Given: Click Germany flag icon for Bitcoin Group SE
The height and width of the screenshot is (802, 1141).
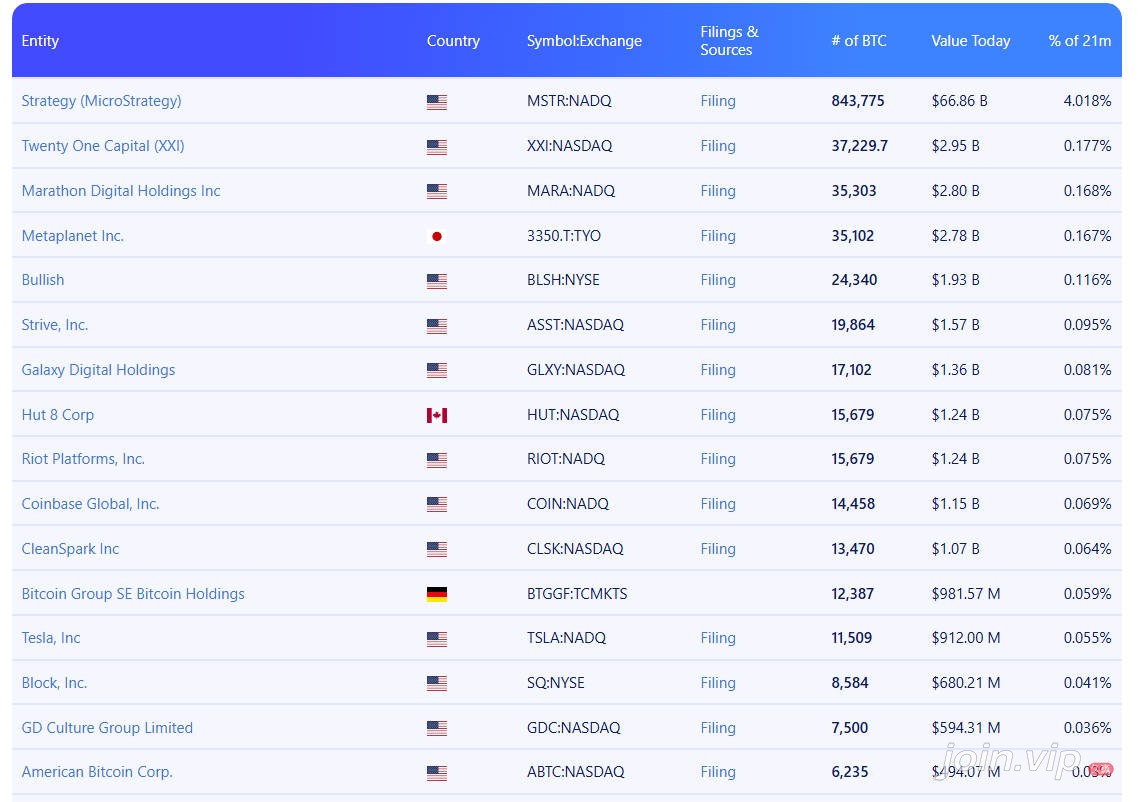Looking at the screenshot, I should 437,595.
